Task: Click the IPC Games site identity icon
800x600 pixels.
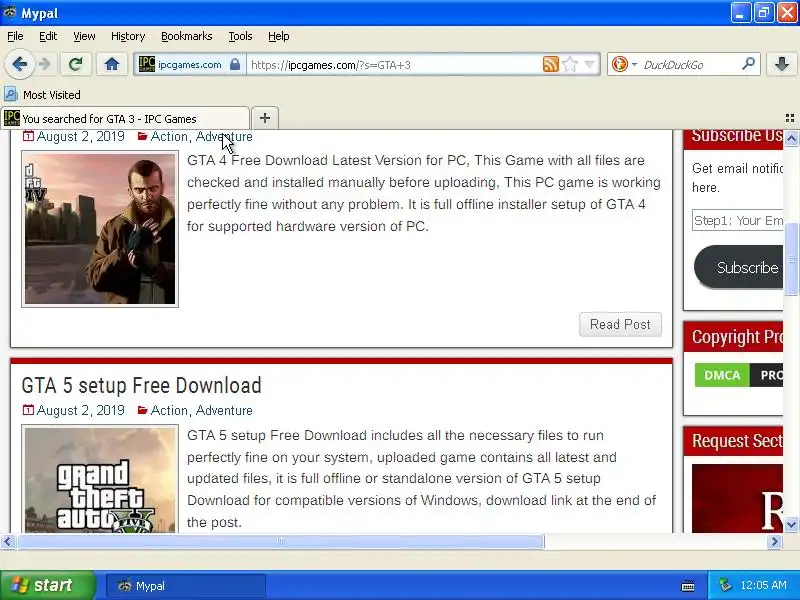Action: click(x=146, y=64)
